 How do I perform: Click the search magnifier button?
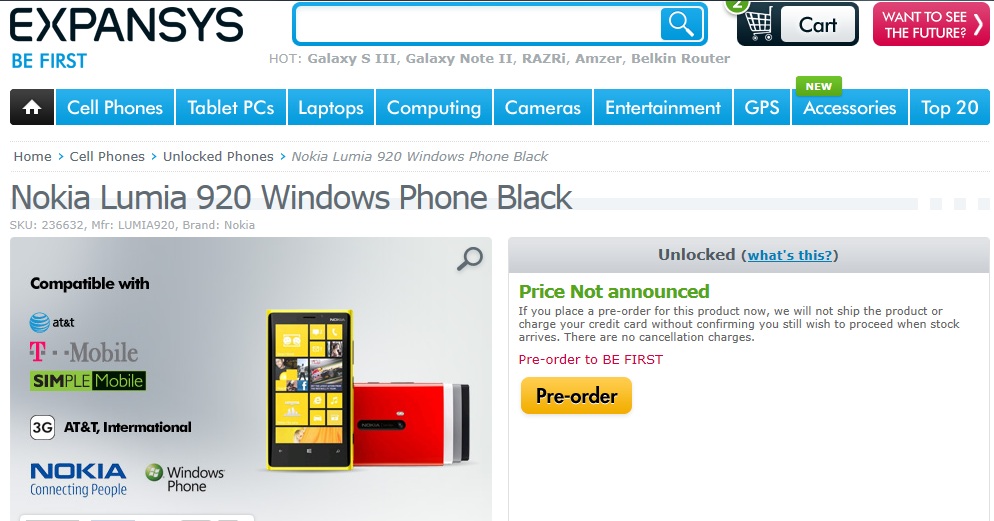click(x=681, y=24)
